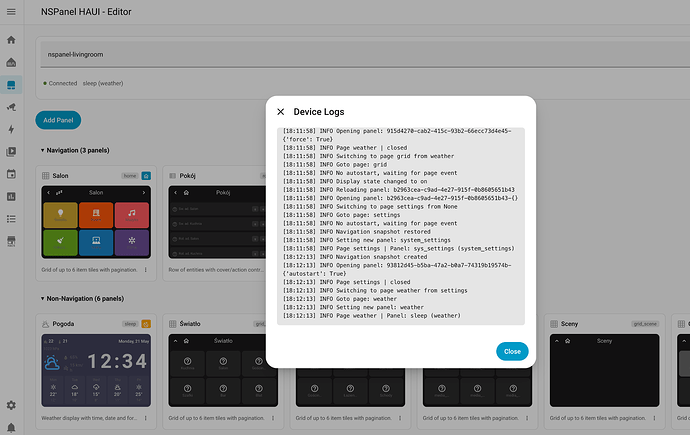Collapse the Navigation (3 panels) section
This screenshot has height=435, width=690.
point(75,150)
